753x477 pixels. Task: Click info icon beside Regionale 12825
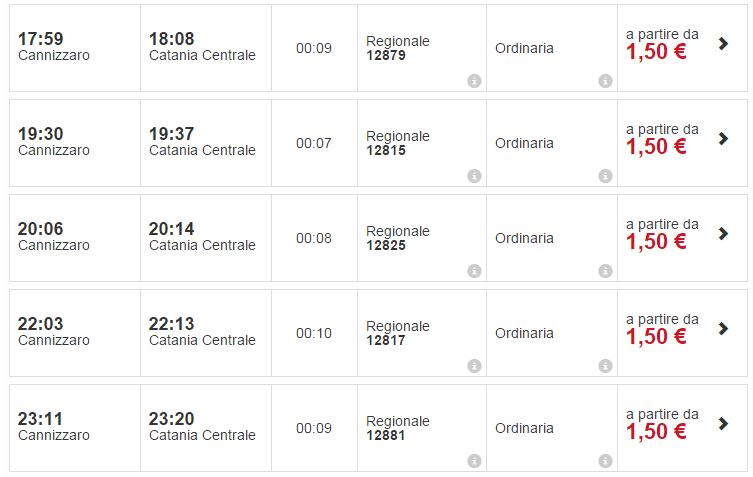(474, 271)
